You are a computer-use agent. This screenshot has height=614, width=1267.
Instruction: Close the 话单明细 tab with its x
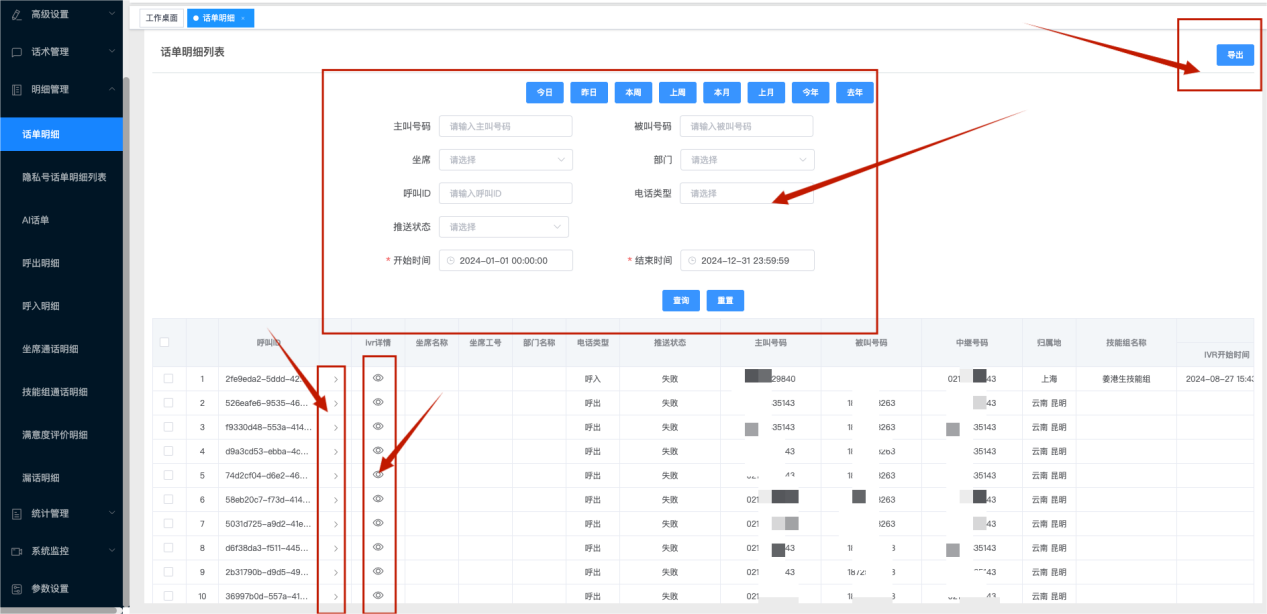tap(243, 18)
